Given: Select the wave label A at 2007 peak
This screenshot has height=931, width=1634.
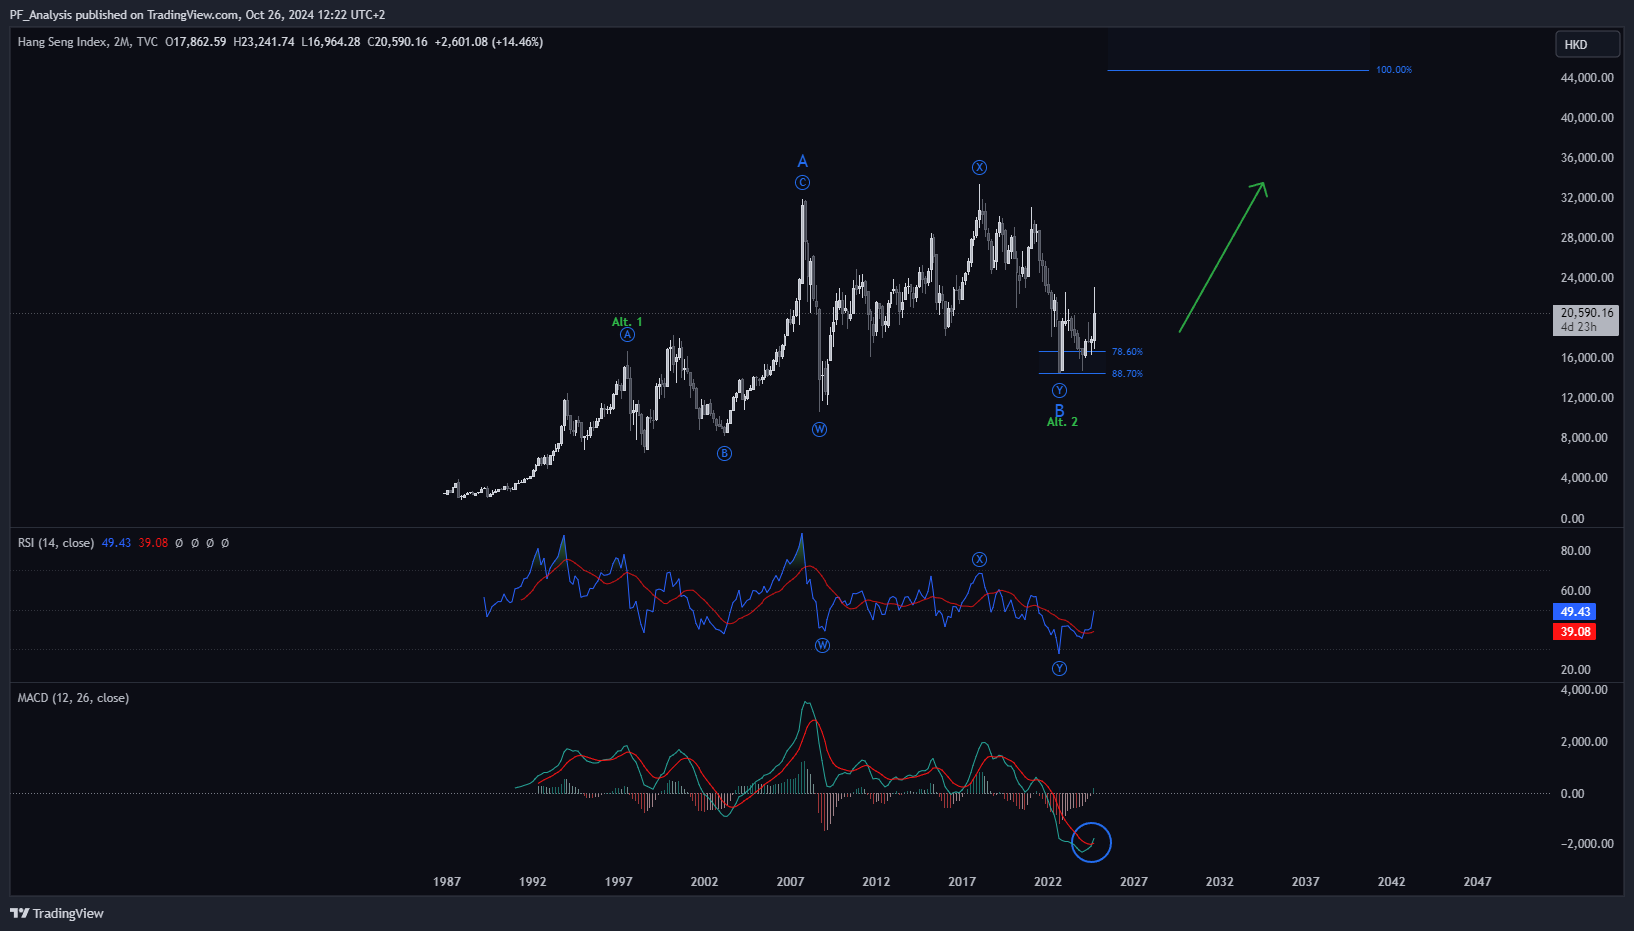Looking at the screenshot, I should (802, 161).
